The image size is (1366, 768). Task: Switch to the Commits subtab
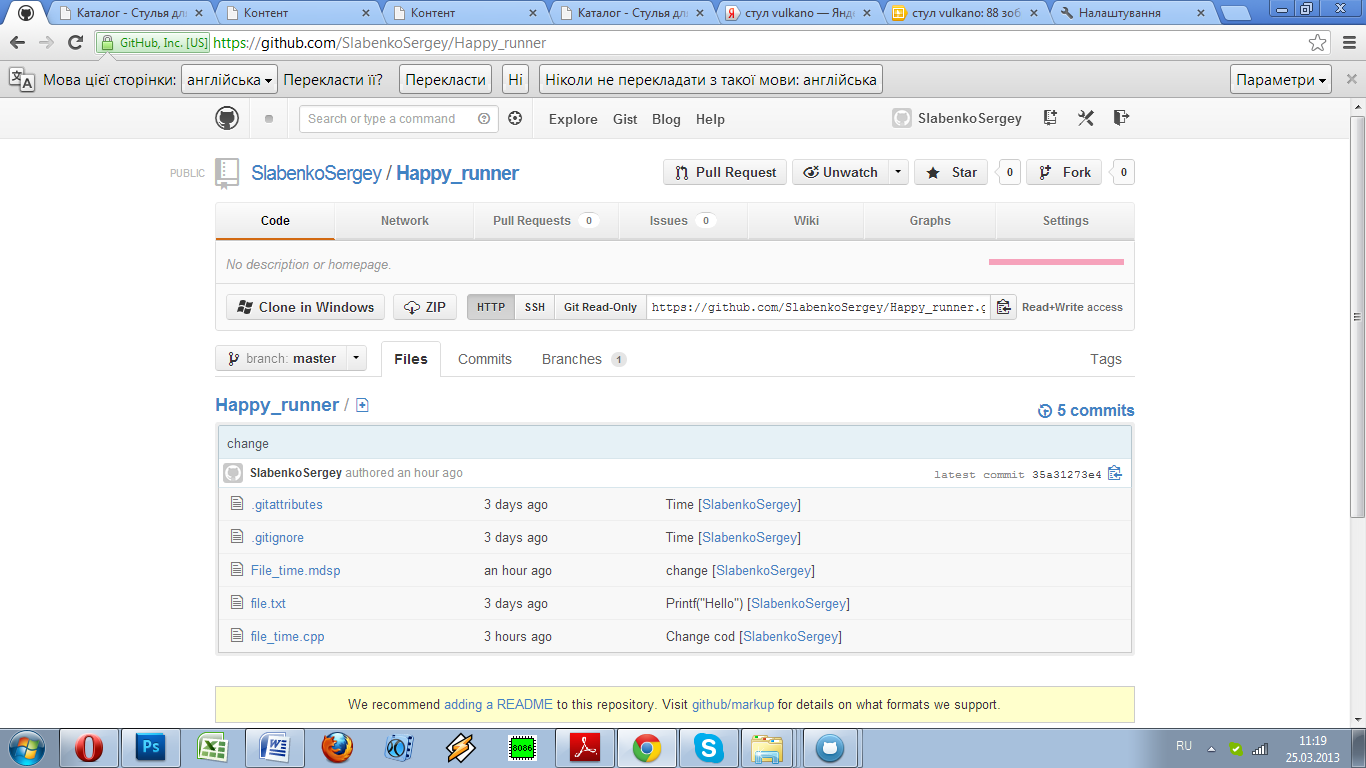coord(485,359)
